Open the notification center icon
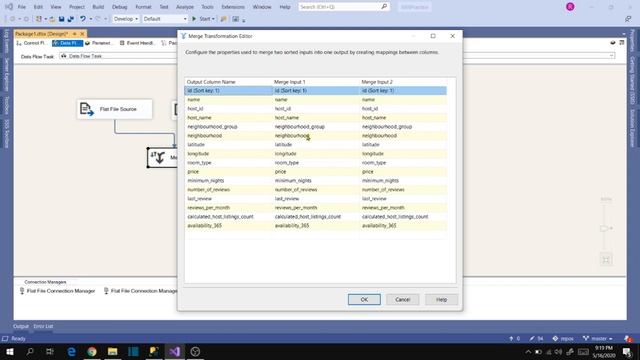640x360 pixels. click(x=627, y=351)
